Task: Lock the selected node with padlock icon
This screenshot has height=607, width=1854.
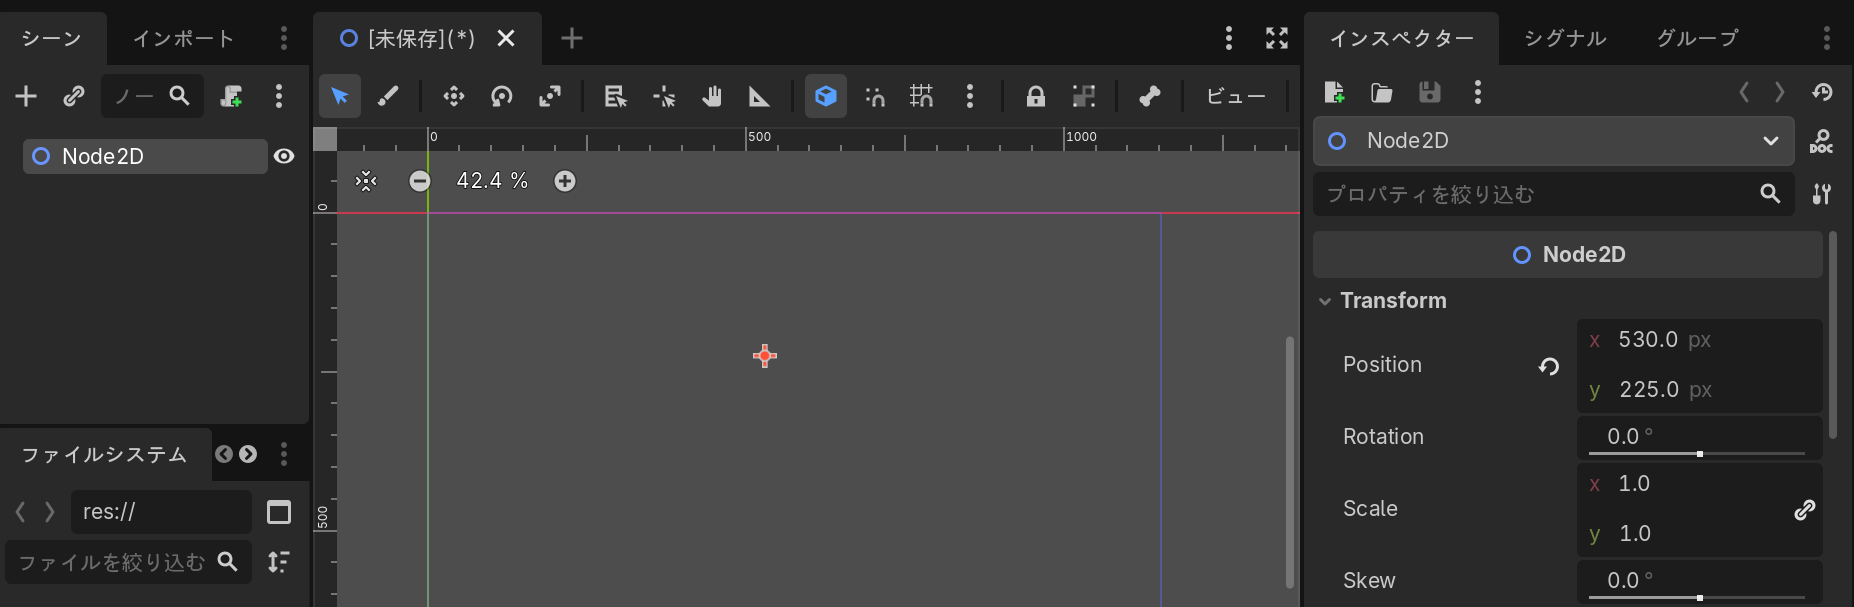Action: (1036, 96)
